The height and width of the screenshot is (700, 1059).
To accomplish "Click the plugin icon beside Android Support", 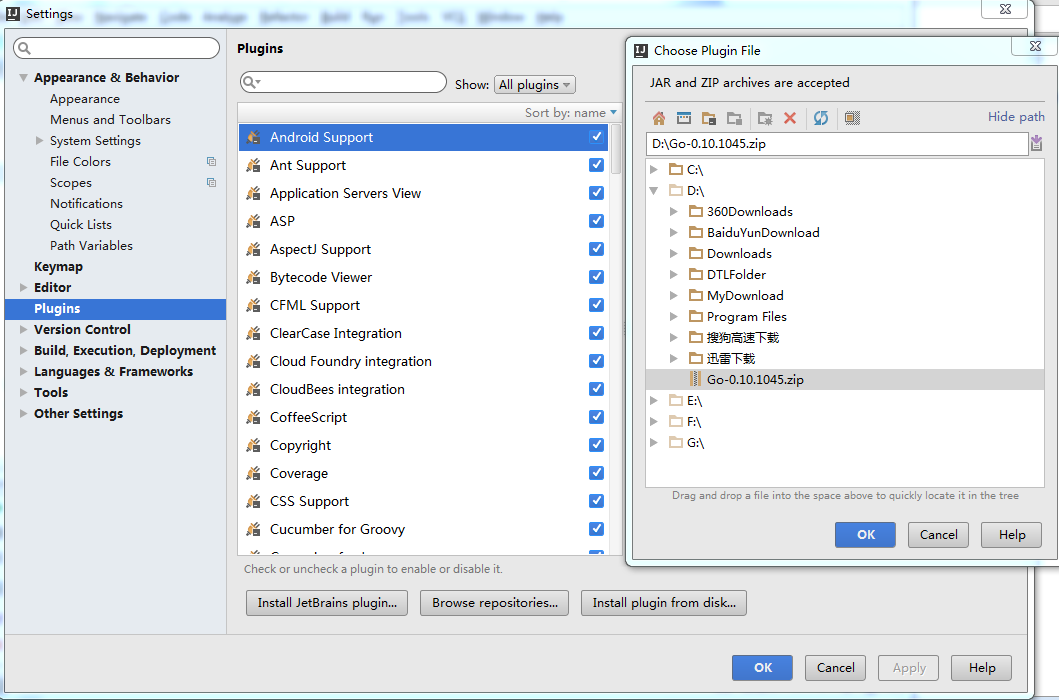I will tap(253, 137).
